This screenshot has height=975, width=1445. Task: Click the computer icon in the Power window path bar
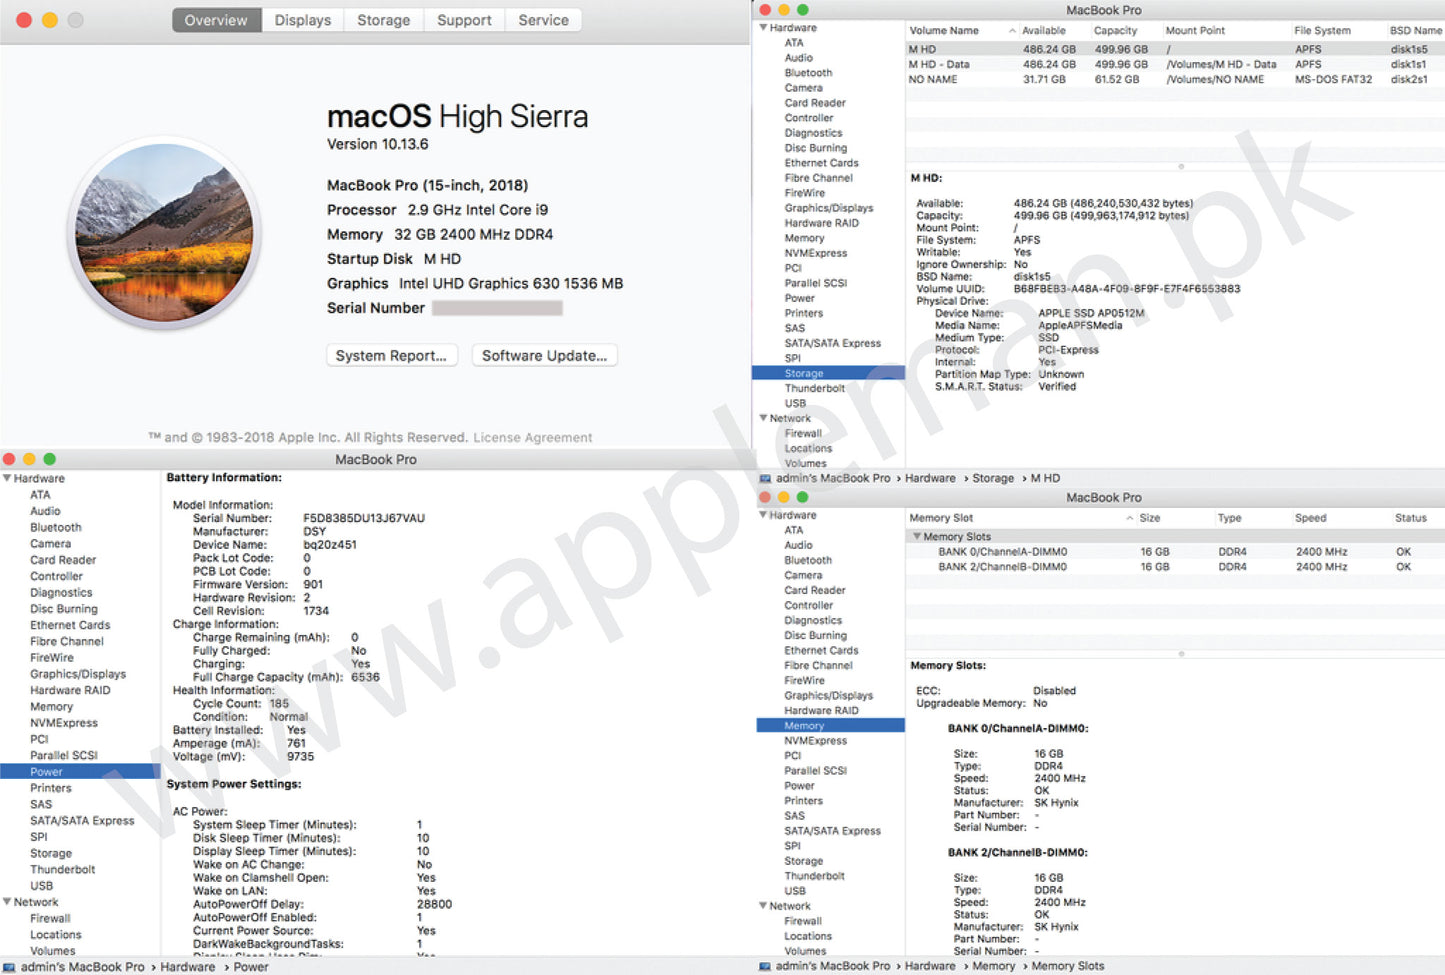(x=9, y=967)
